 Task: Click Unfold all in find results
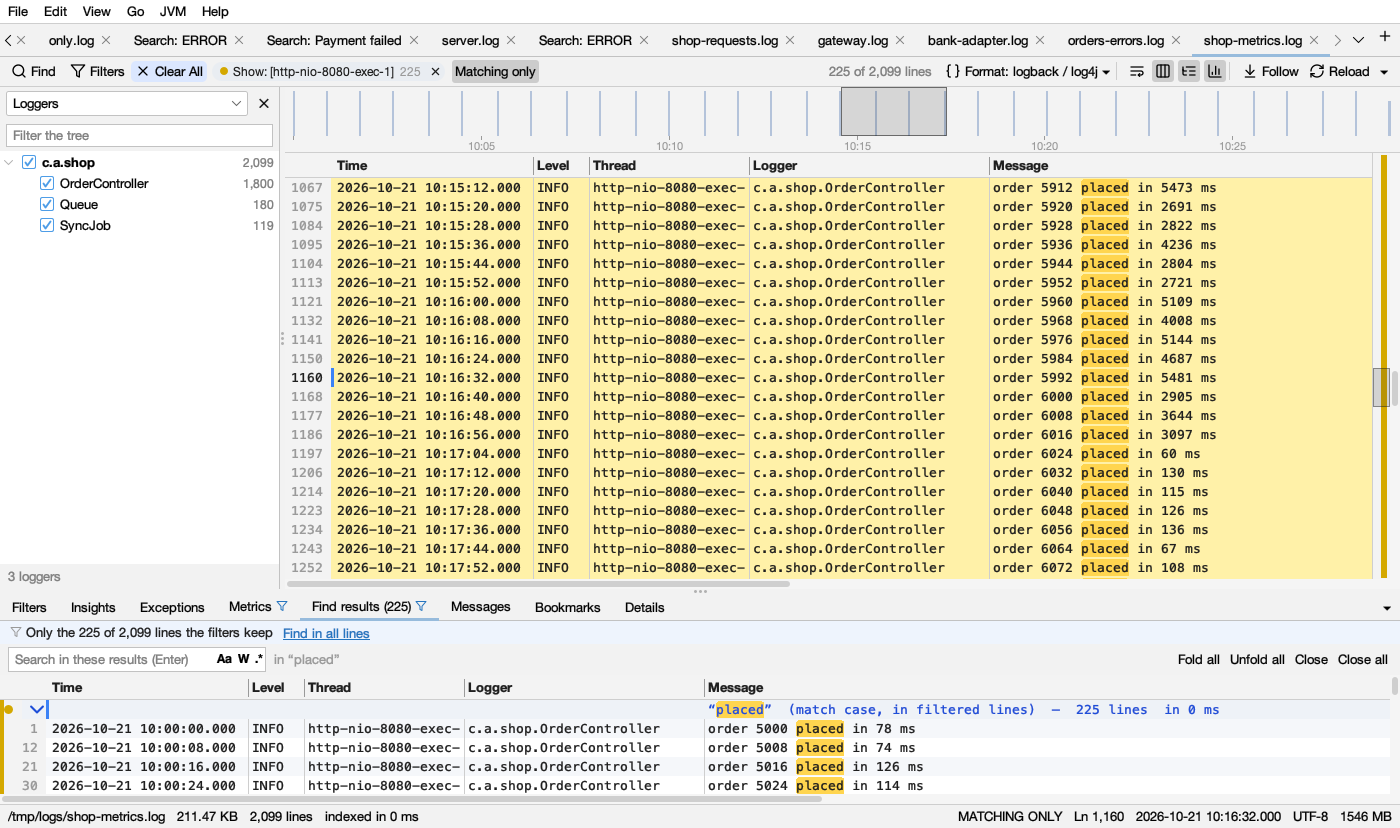(x=1257, y=659)
